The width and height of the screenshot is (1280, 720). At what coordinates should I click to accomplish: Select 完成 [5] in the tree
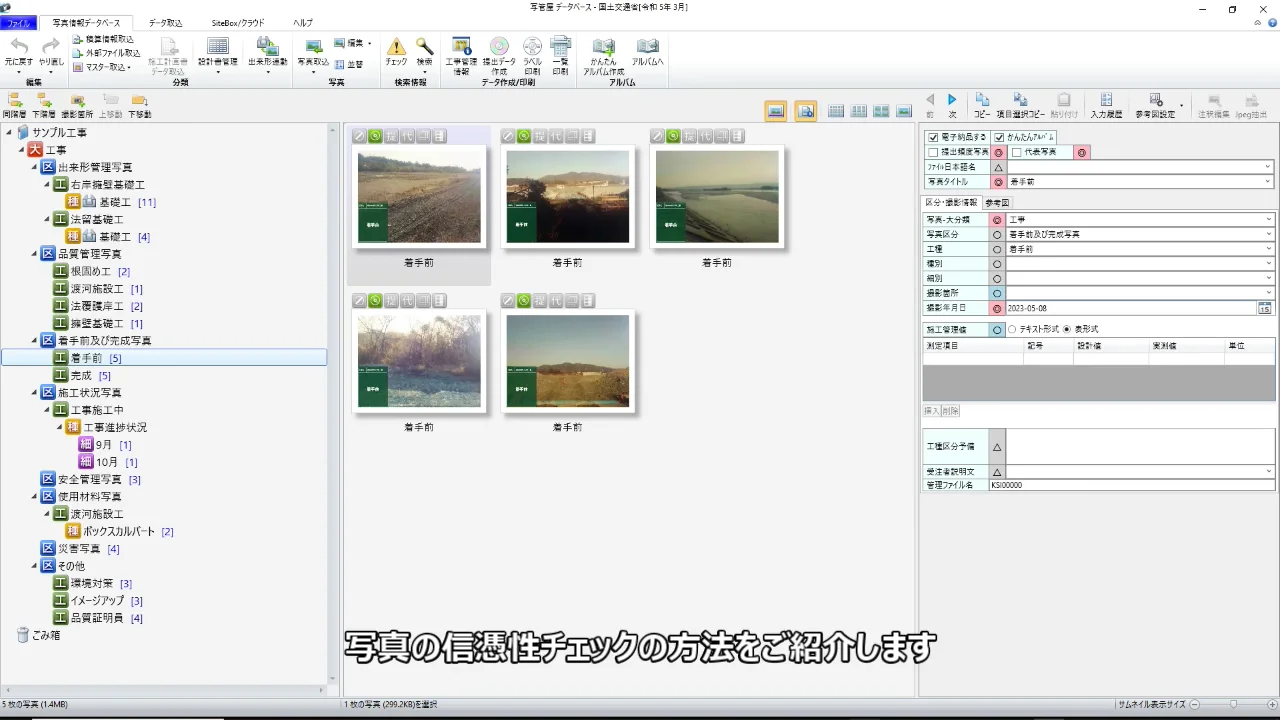click(82, 375)
